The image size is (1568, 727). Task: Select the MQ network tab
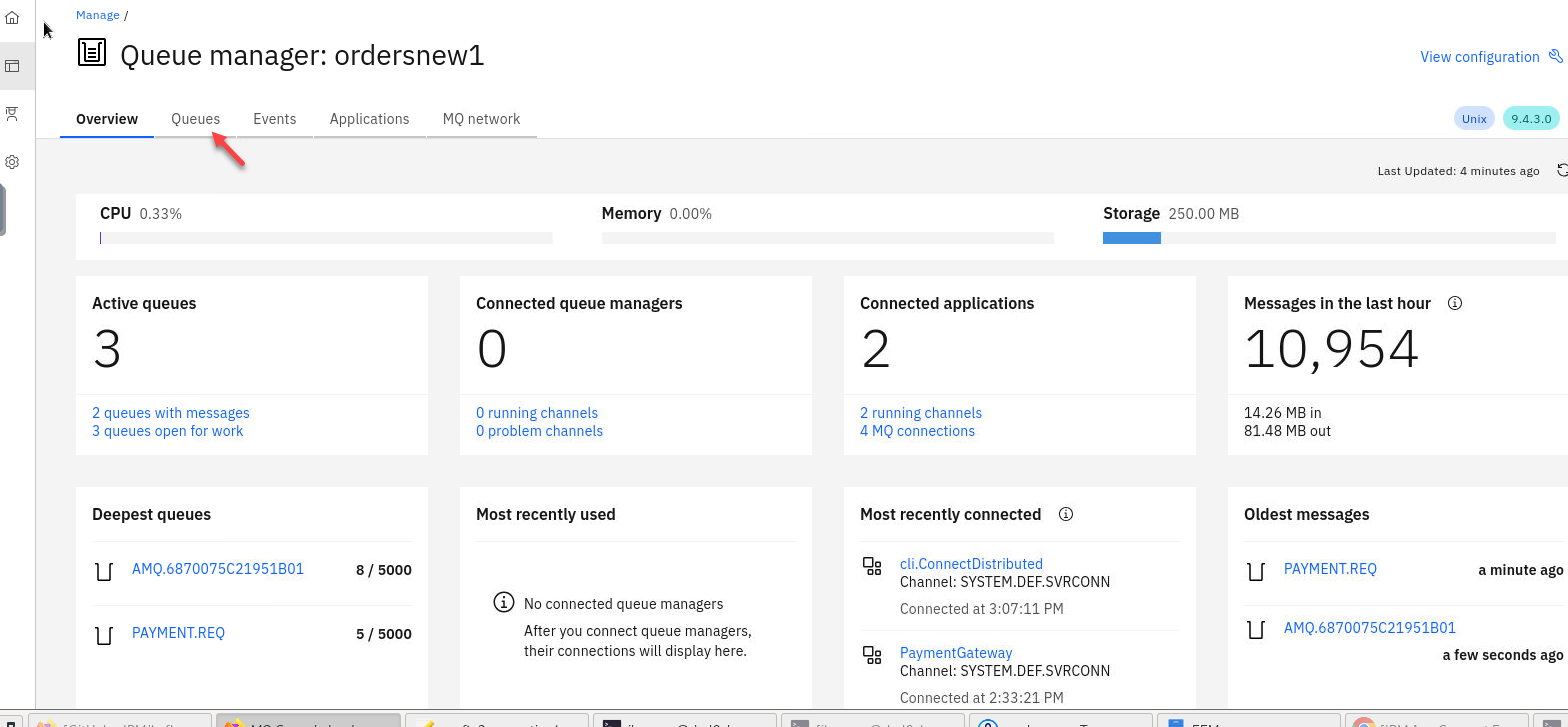pos(481,119)
